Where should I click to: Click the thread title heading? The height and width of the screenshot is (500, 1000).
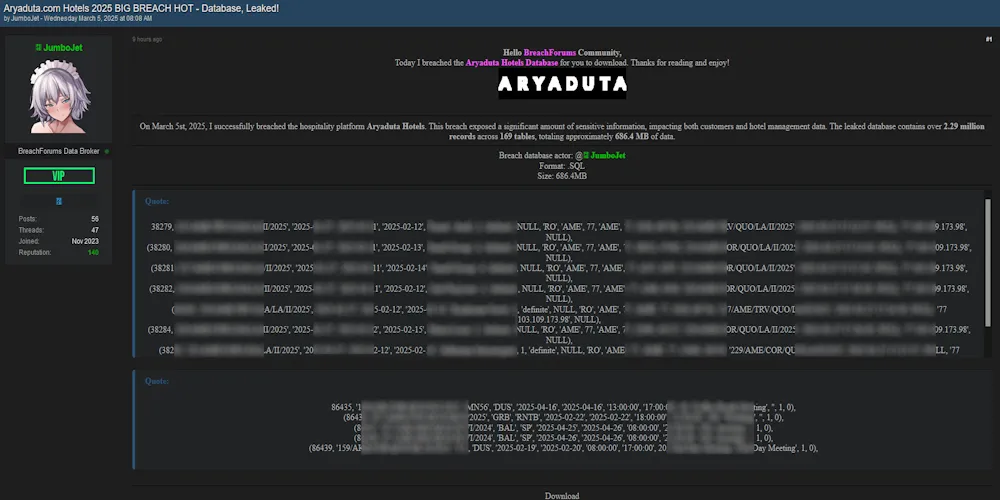point(141,8)
